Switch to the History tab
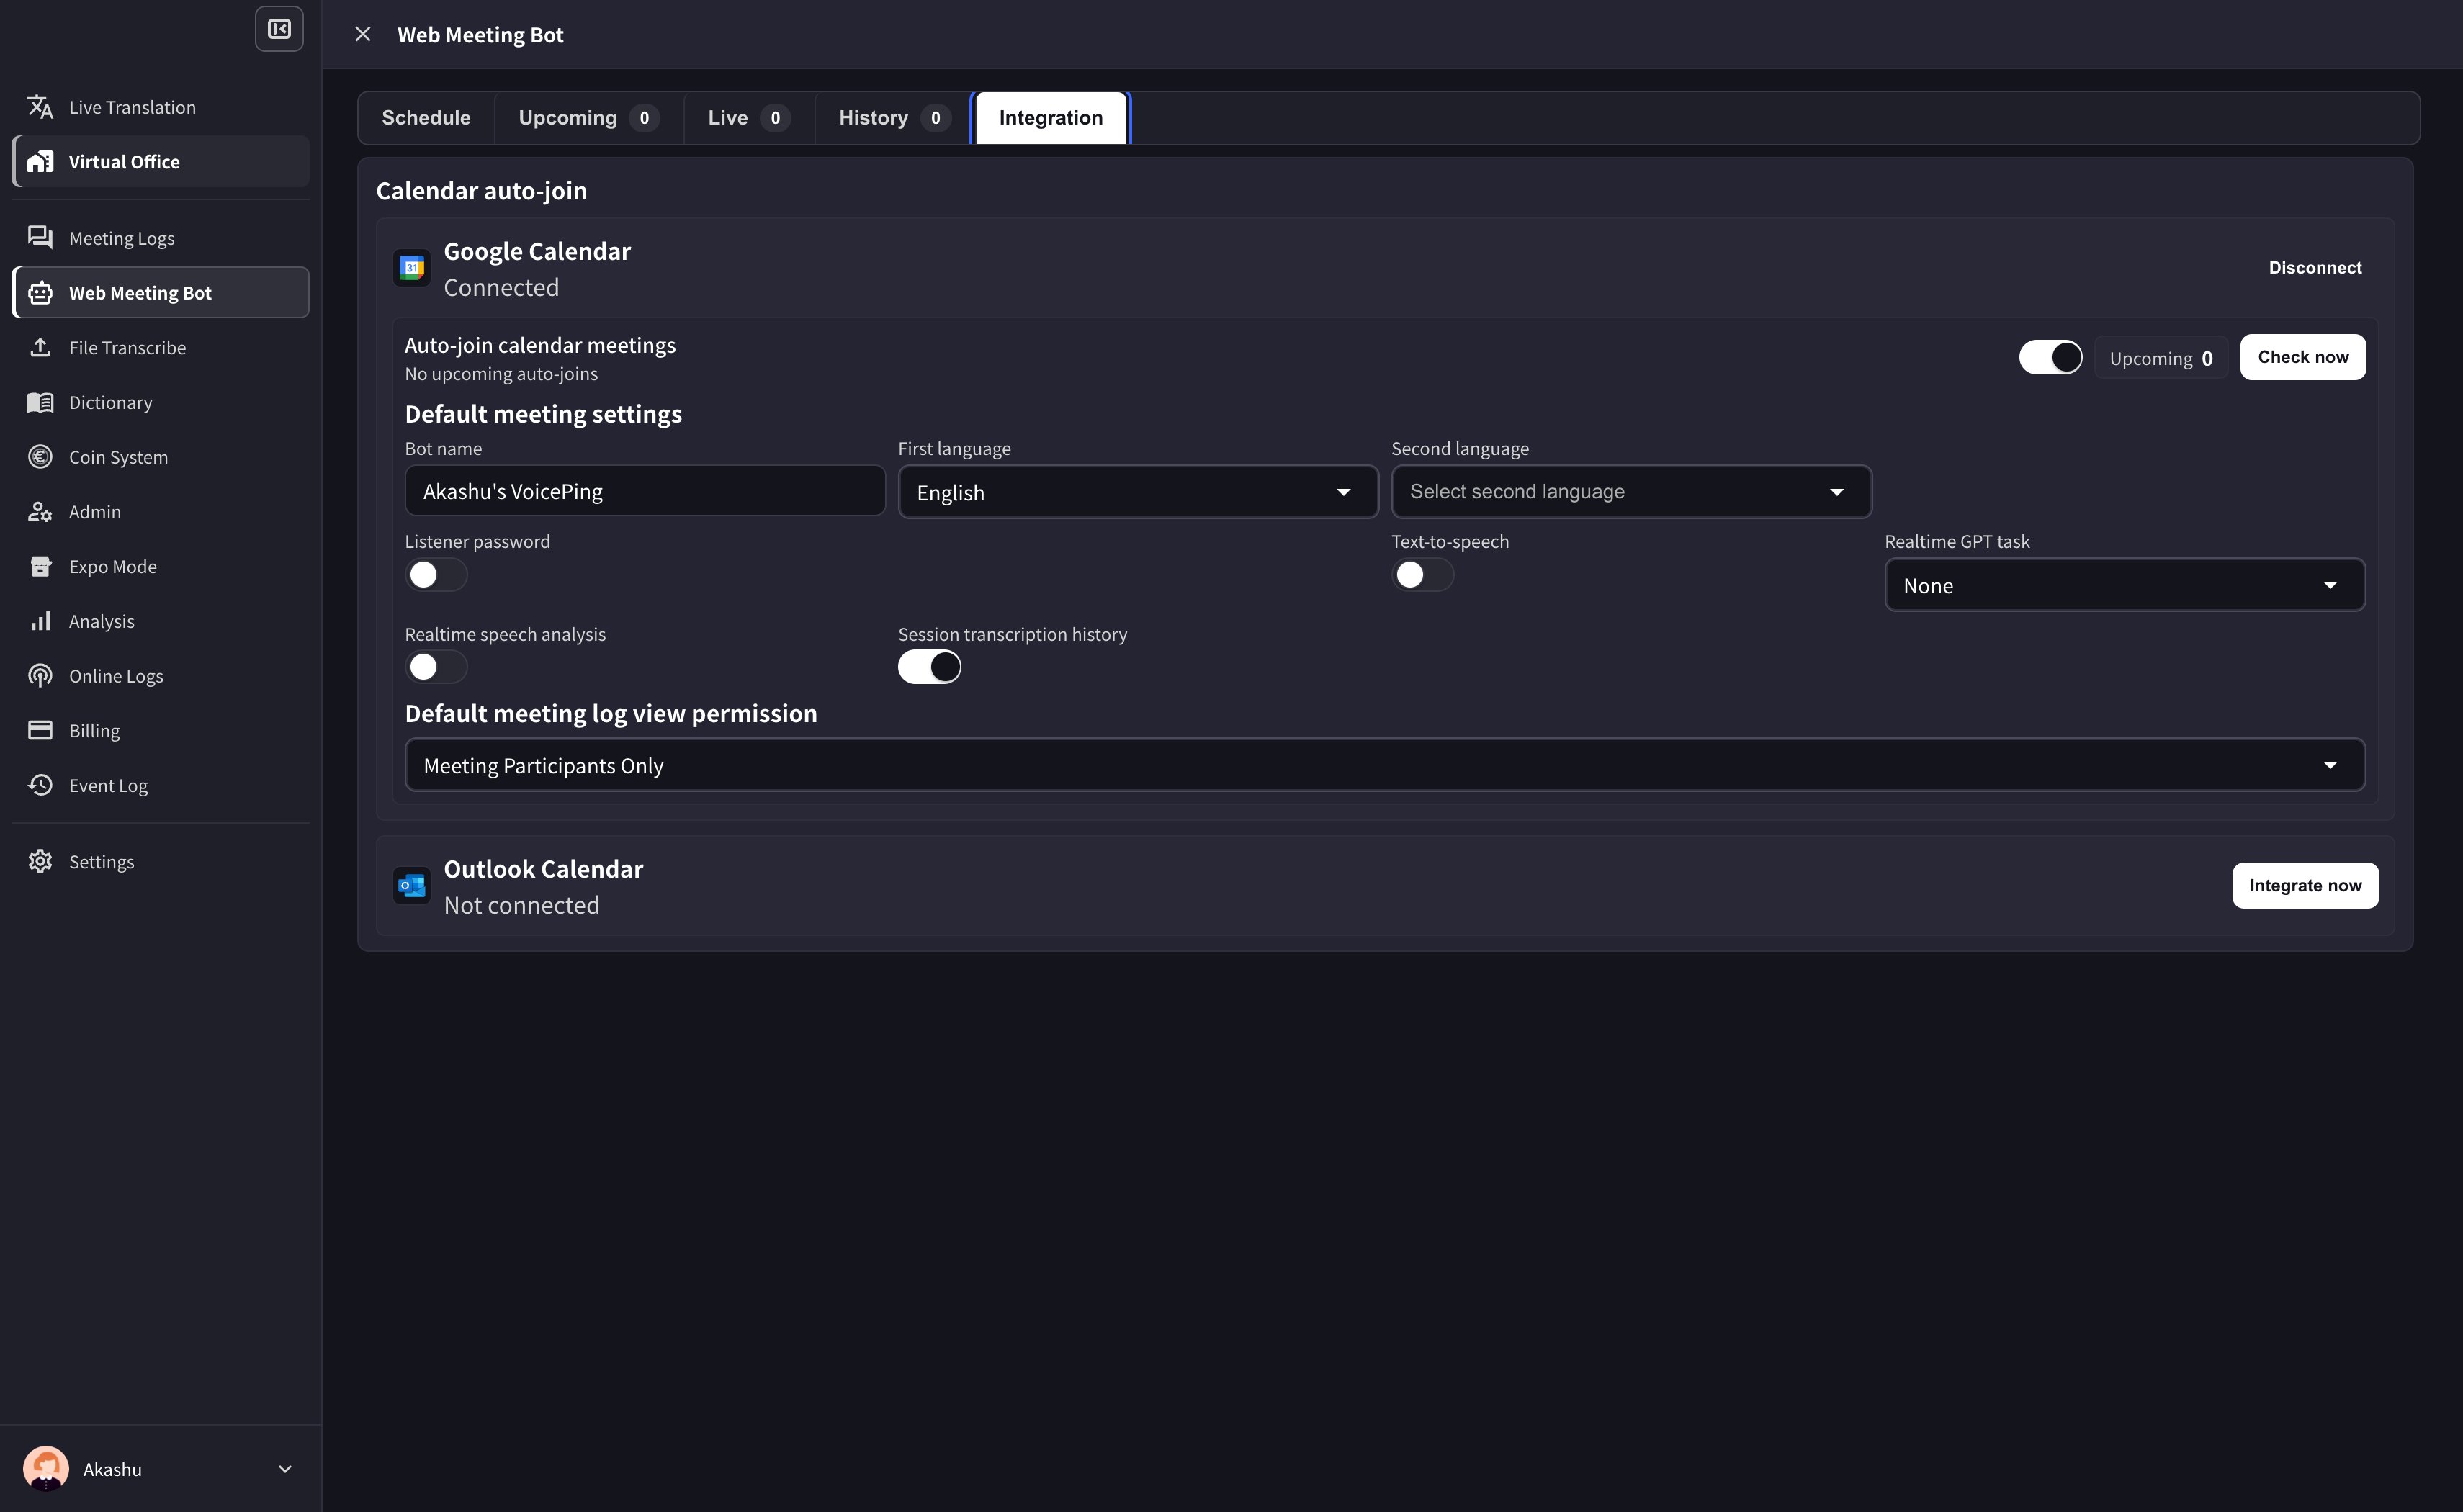The width and height of the screenshot is (2463, 1512). (x=893, y=118)
